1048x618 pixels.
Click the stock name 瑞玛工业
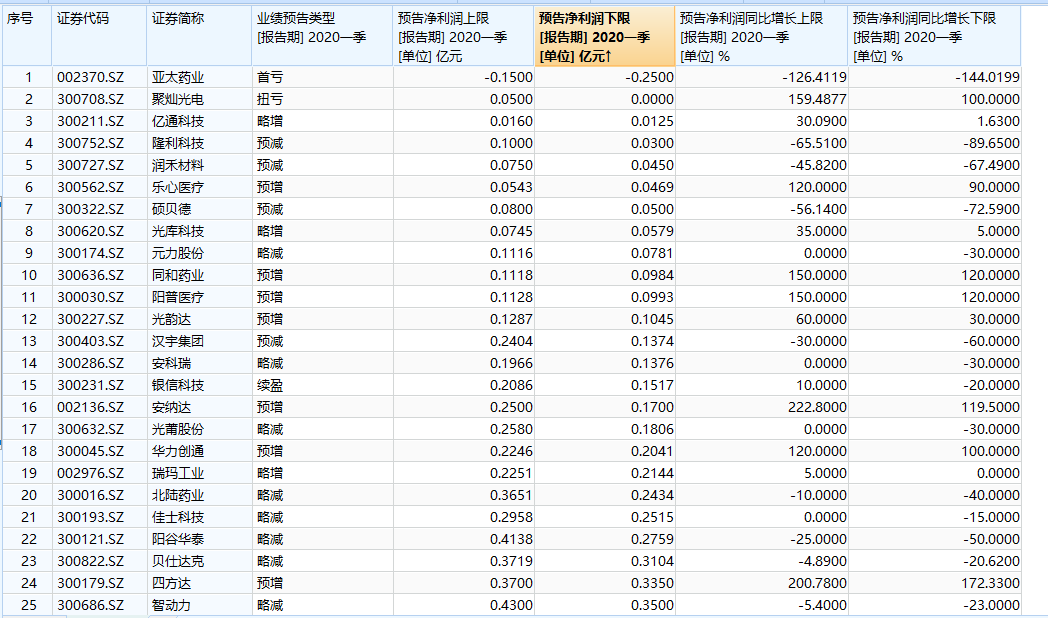point(178,474)
